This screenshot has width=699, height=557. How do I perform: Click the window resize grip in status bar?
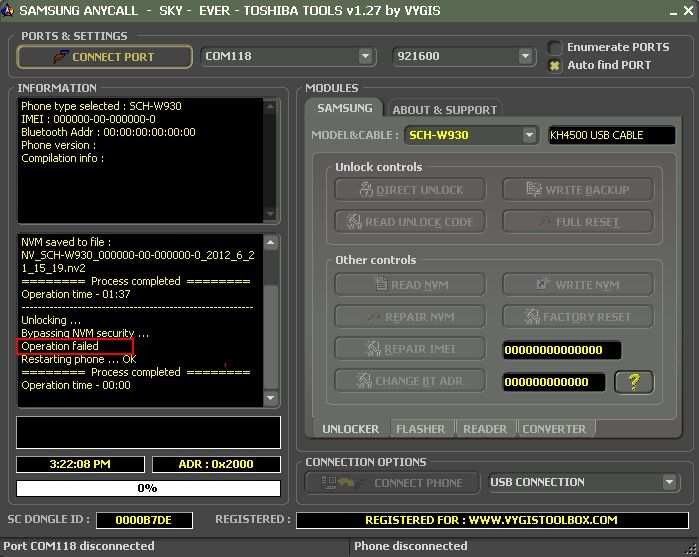691,549
